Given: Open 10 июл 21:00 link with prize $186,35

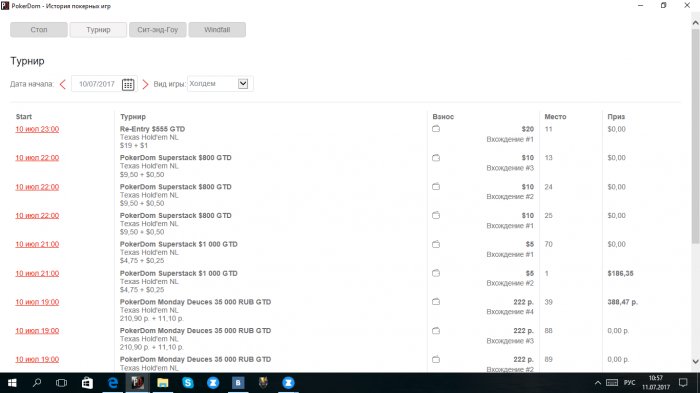Looking at the screenshot, I should (37, 273).
